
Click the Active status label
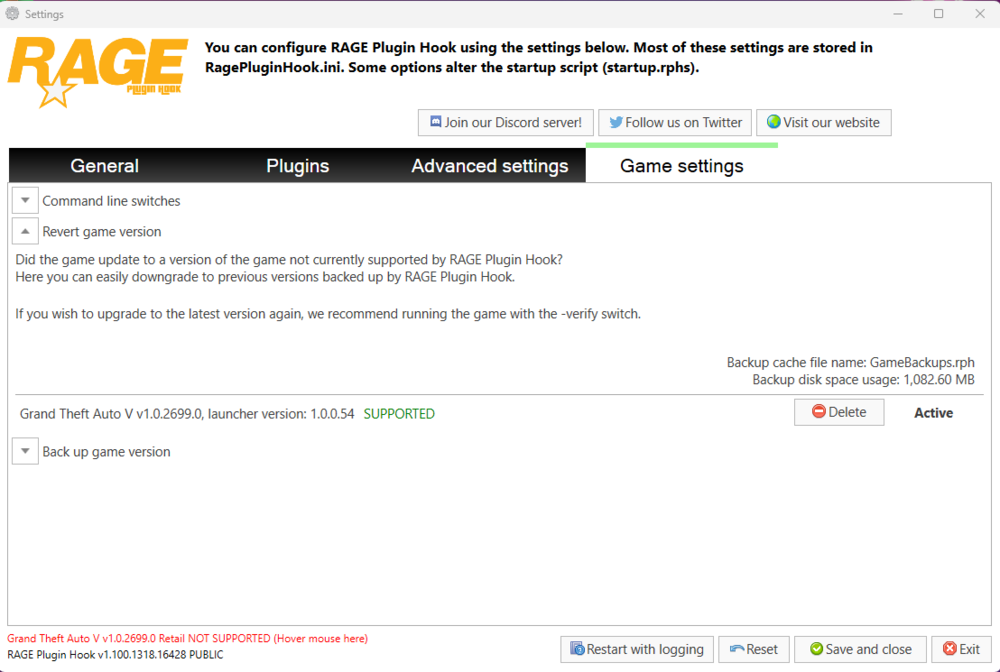tap(933, 413)
